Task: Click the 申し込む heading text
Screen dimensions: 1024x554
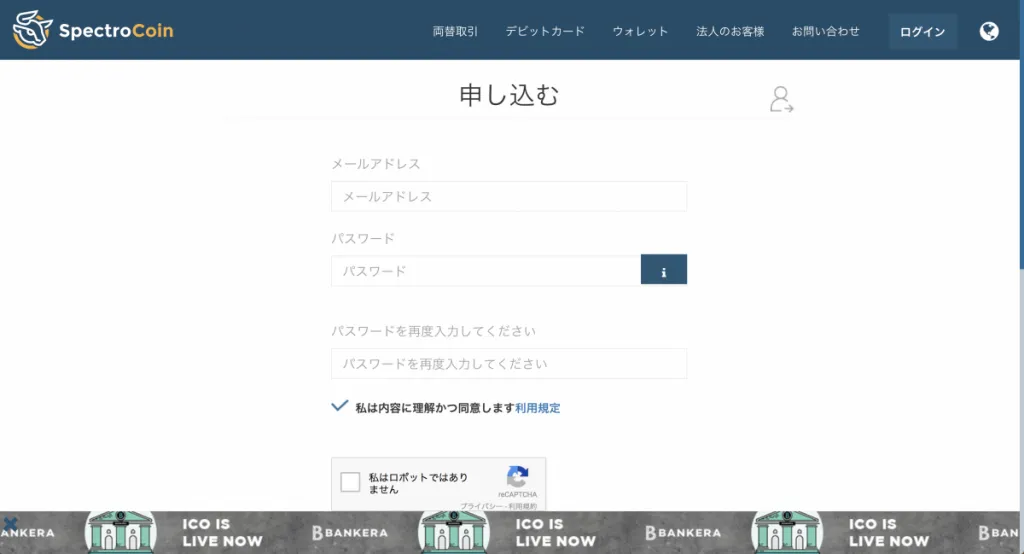Action: click(x=509, y=95)
